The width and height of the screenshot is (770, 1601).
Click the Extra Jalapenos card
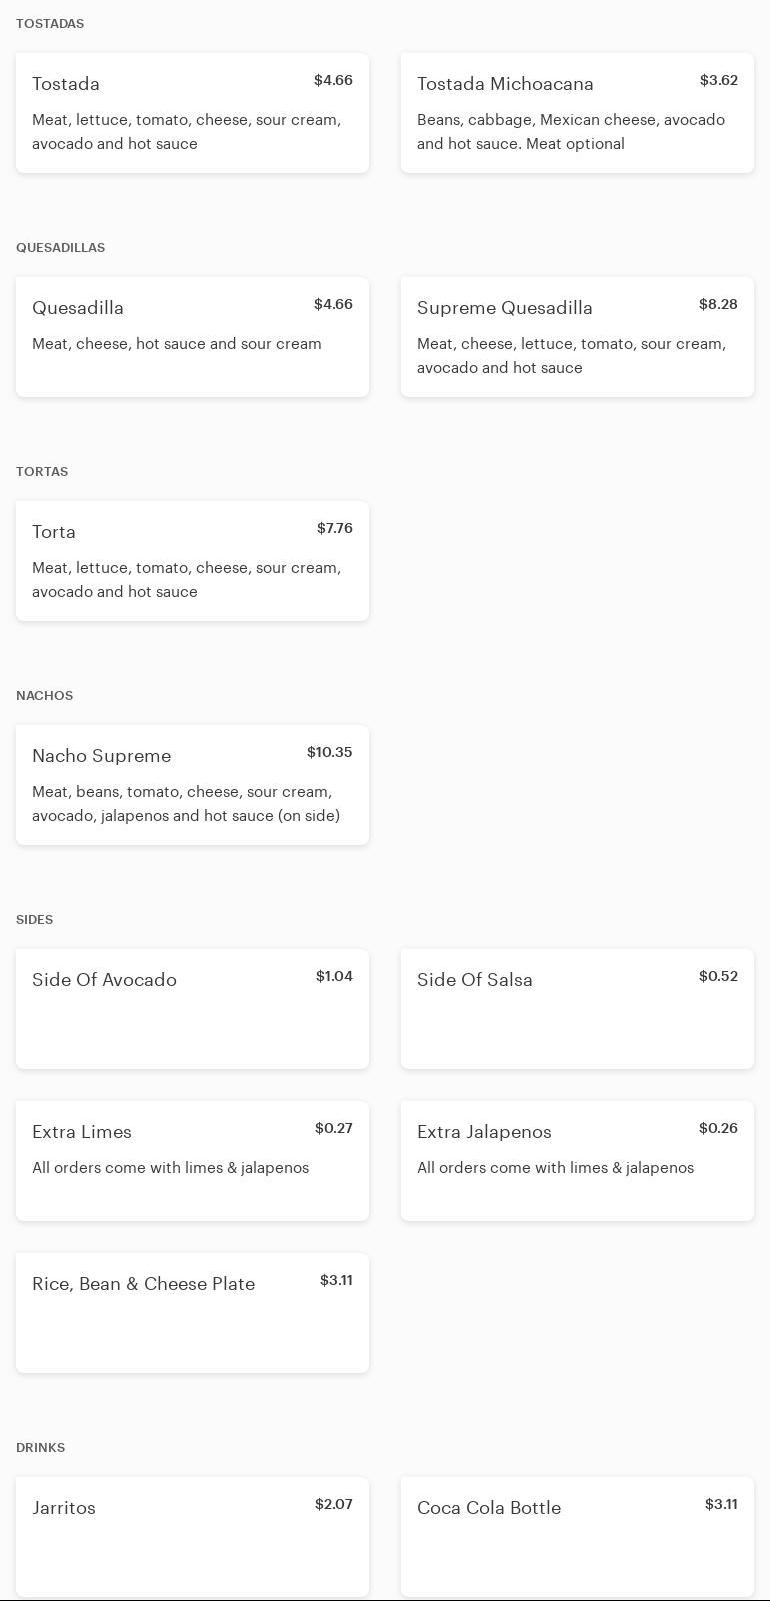(577, 1161)
